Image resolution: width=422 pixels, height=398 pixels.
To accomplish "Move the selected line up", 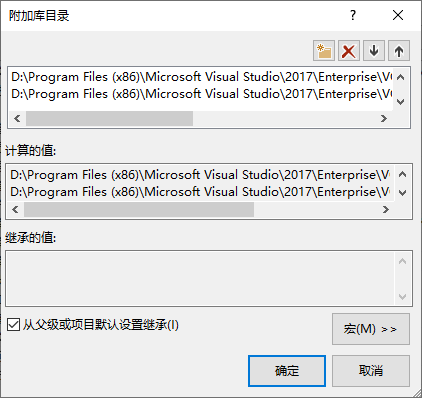I will [399, 51].
